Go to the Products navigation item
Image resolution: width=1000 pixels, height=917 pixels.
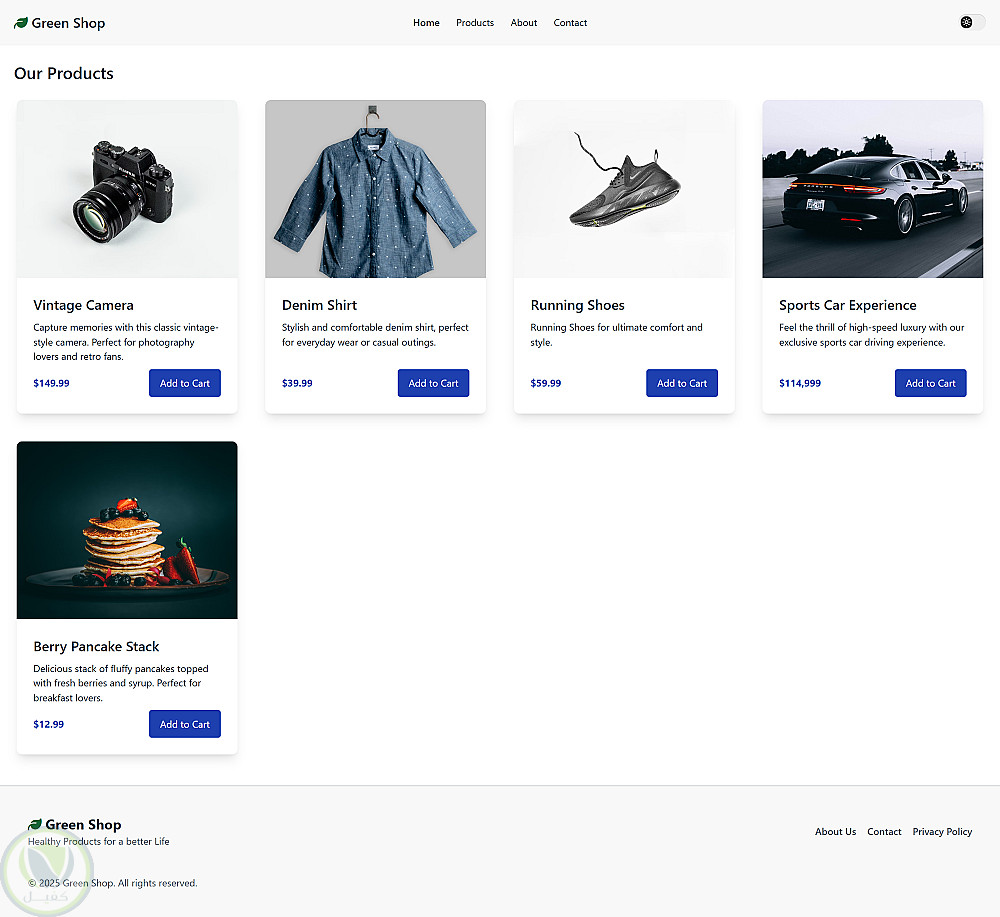pos(475,23)
